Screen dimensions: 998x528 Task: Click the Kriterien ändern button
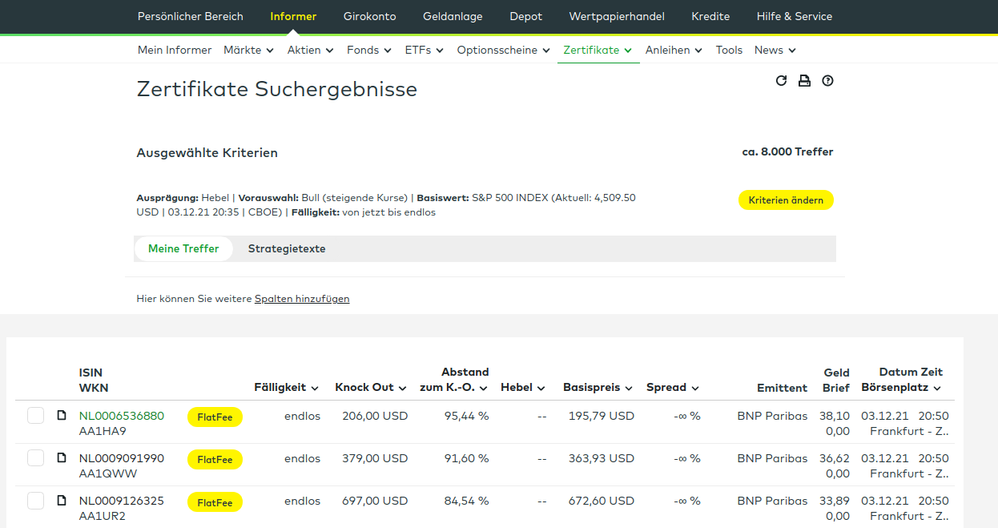[785, 200]
